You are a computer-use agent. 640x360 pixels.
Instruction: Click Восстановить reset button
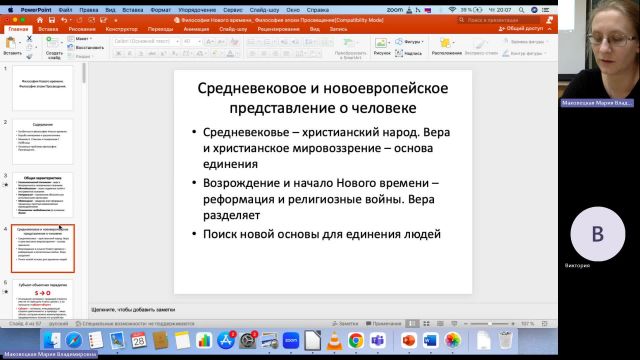point(86,47)
